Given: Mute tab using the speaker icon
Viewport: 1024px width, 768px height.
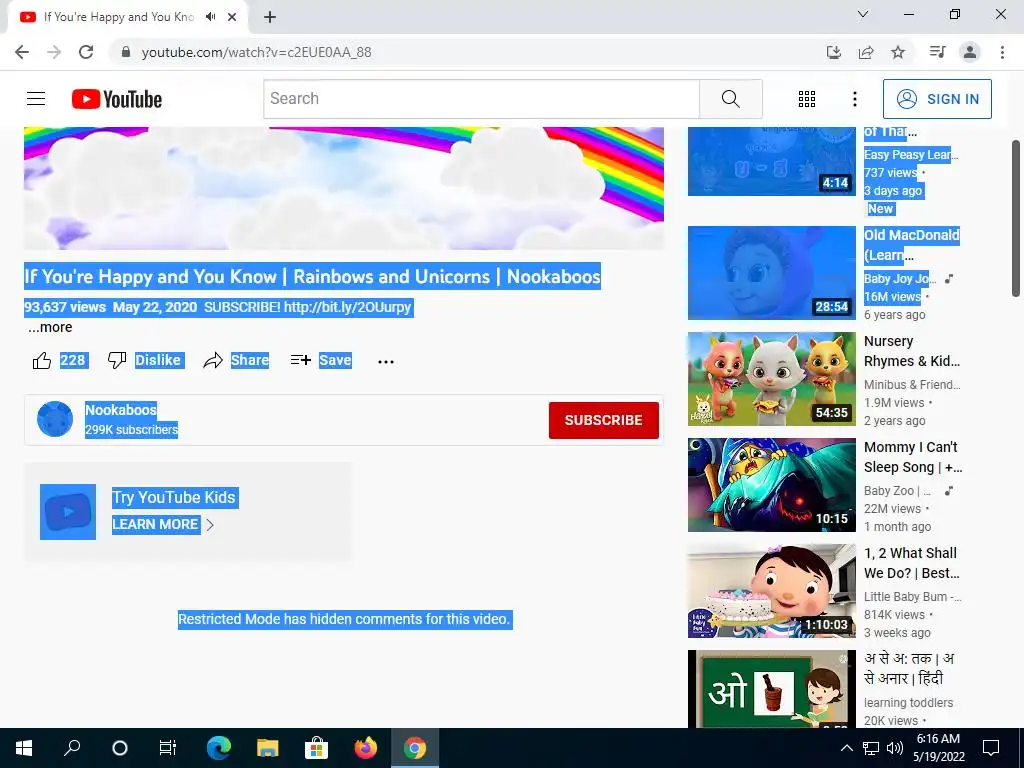Looking at the screenshot, I should pyautogui.click(x=210, y=17).
